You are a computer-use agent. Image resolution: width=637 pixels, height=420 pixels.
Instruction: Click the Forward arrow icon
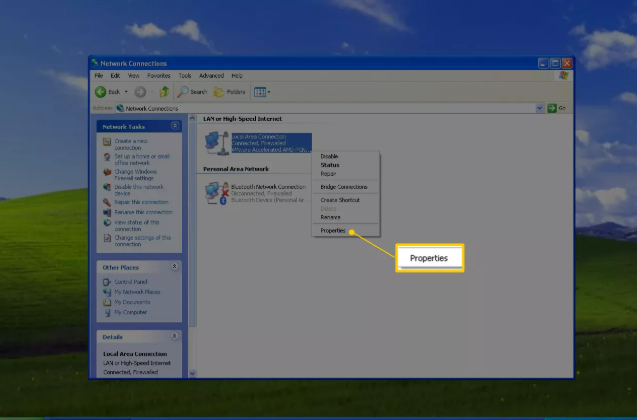[140, 92]
